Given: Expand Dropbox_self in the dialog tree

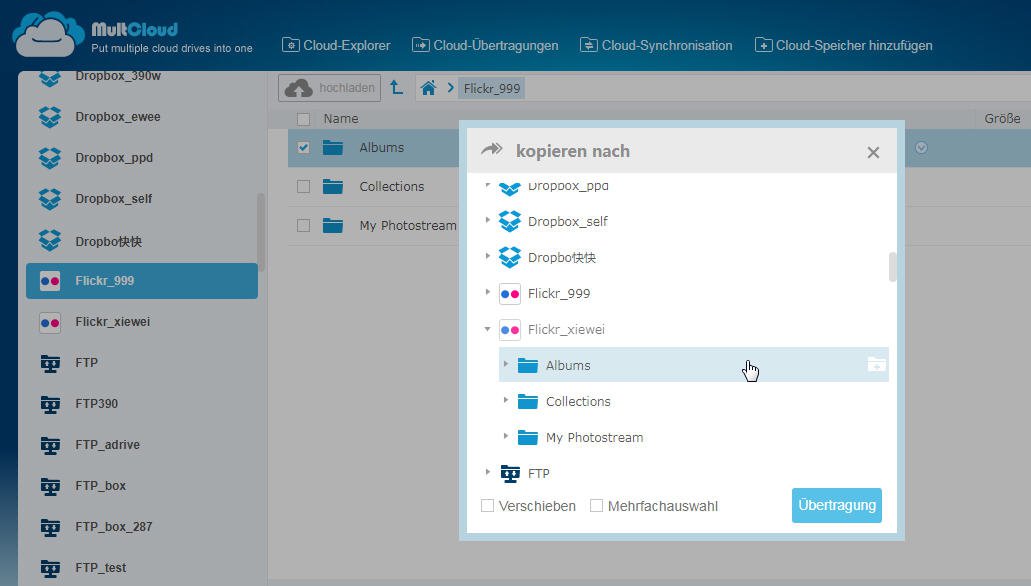Looking at the screenshot, I should click(x=487, y=220).
